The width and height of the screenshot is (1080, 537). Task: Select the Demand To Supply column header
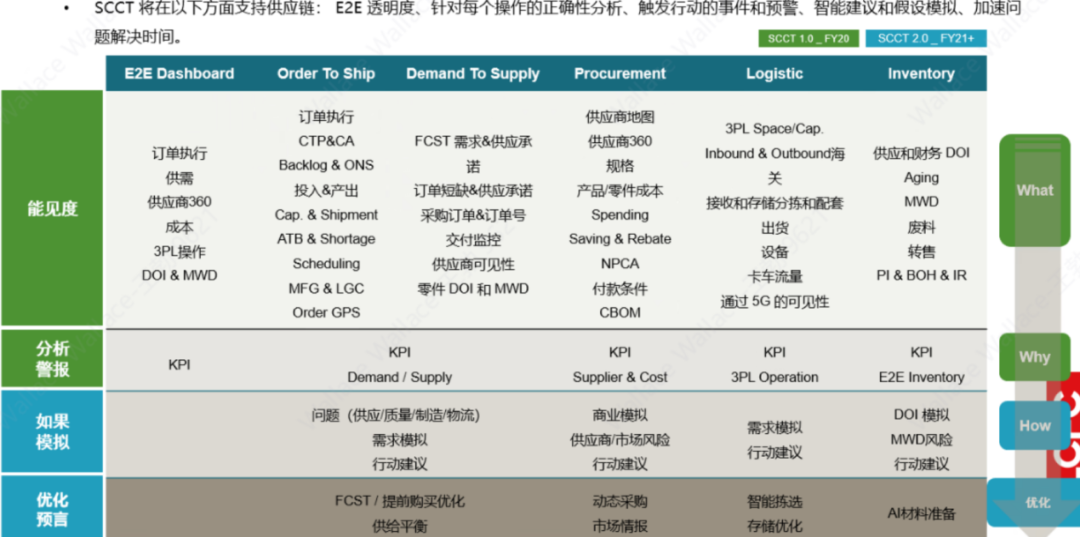[x=472, y=74]
